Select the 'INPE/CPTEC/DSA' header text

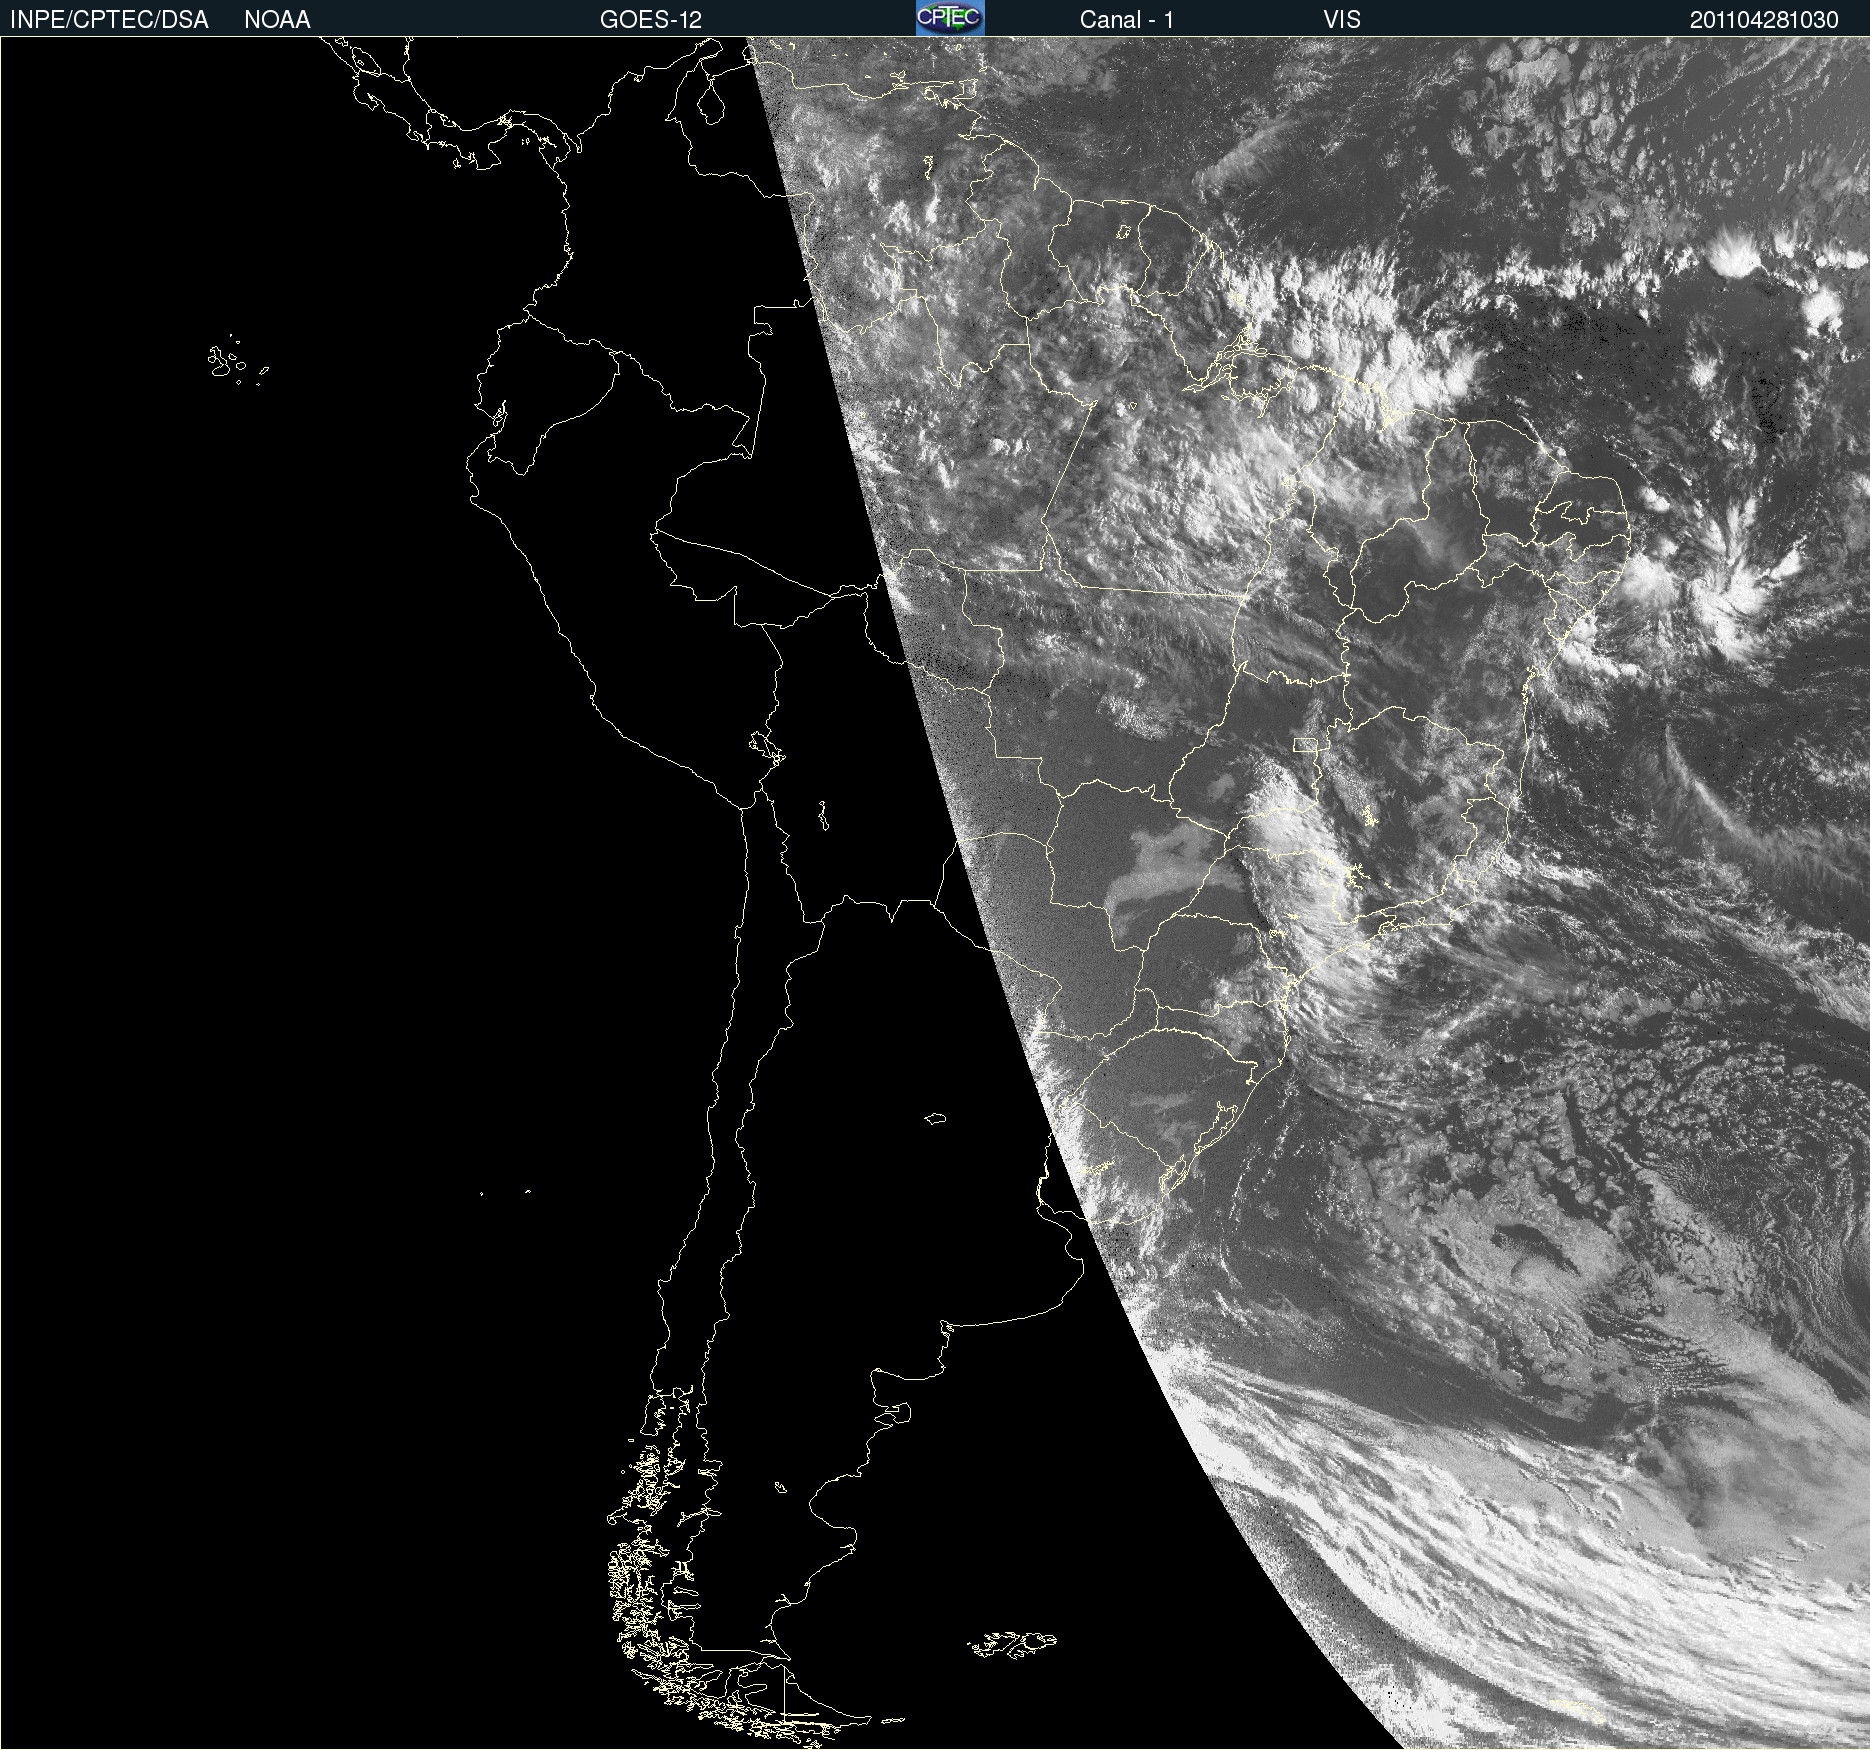(109, 20)
